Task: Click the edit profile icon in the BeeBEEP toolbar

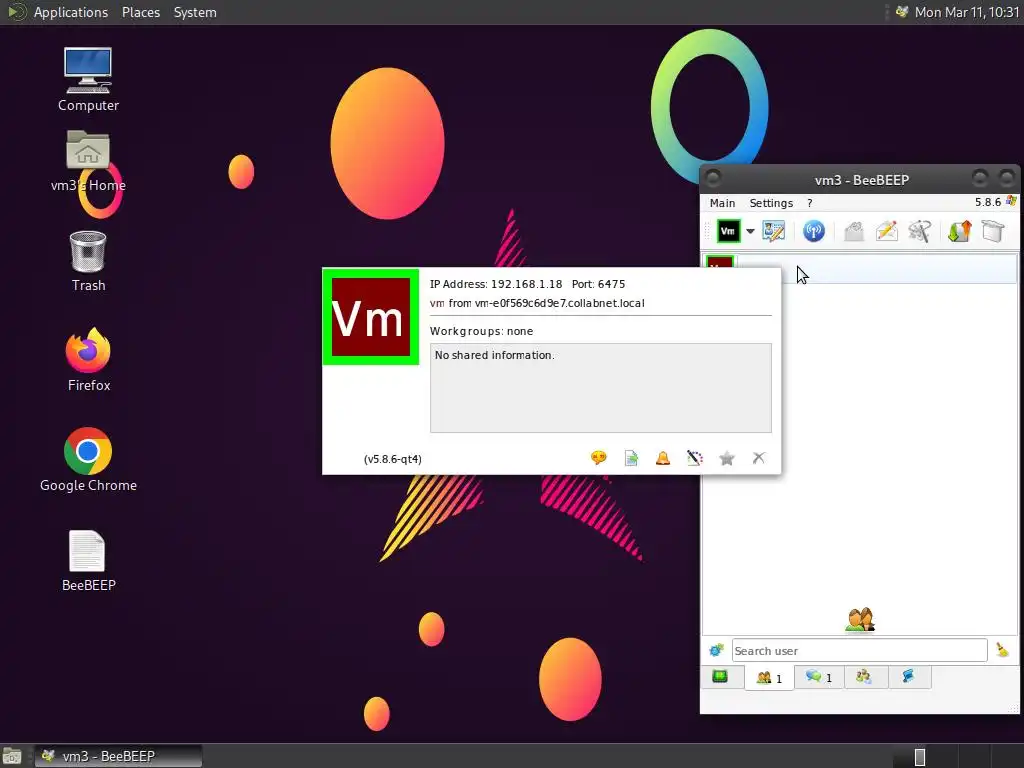Action: coord(774,231)
